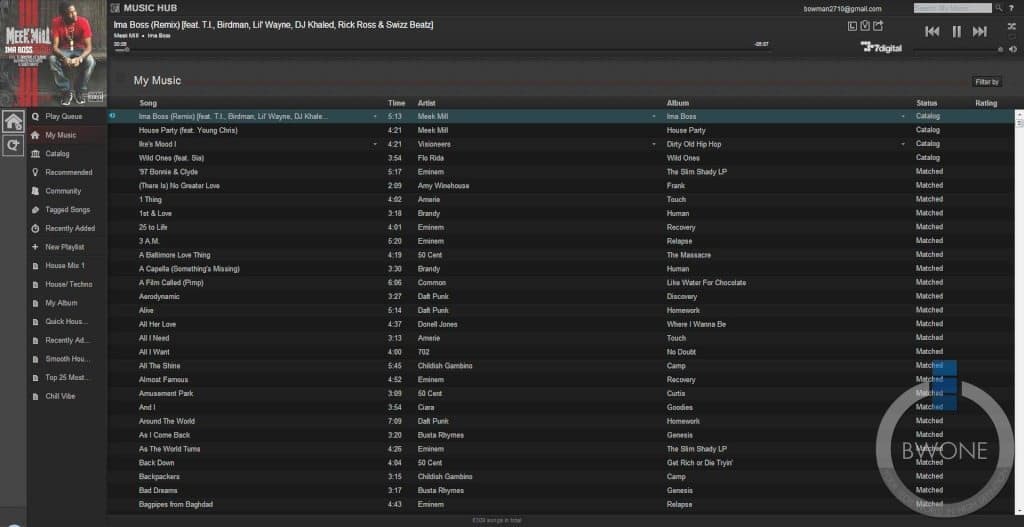
Task: Skip to the previous track
Action: (x=933, y=31)
